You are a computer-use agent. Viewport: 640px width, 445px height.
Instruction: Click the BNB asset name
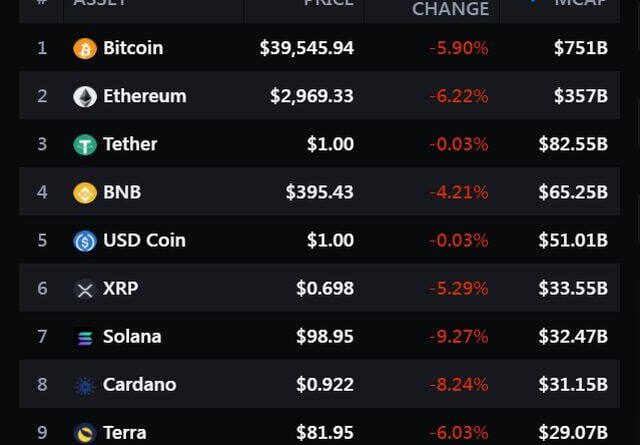122,192
